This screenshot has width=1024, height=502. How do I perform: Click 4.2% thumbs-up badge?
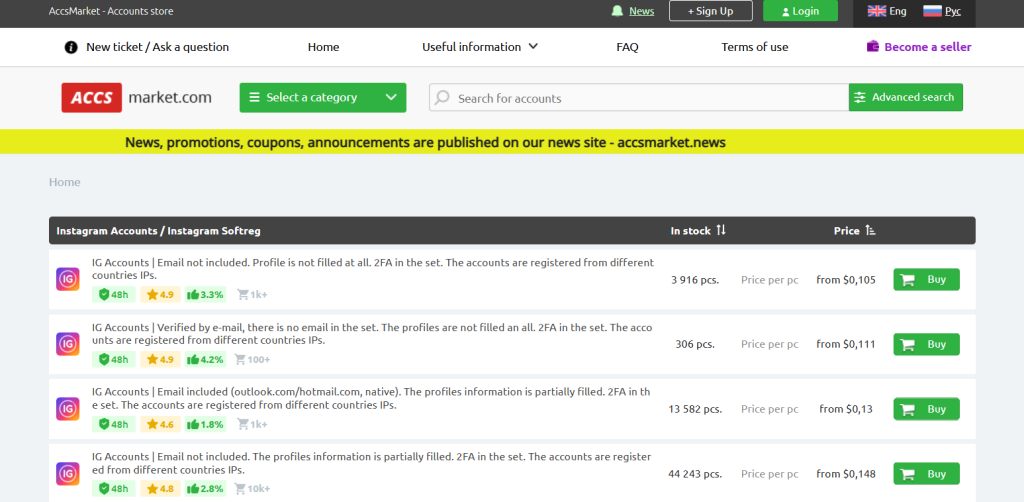pos(206,359)
